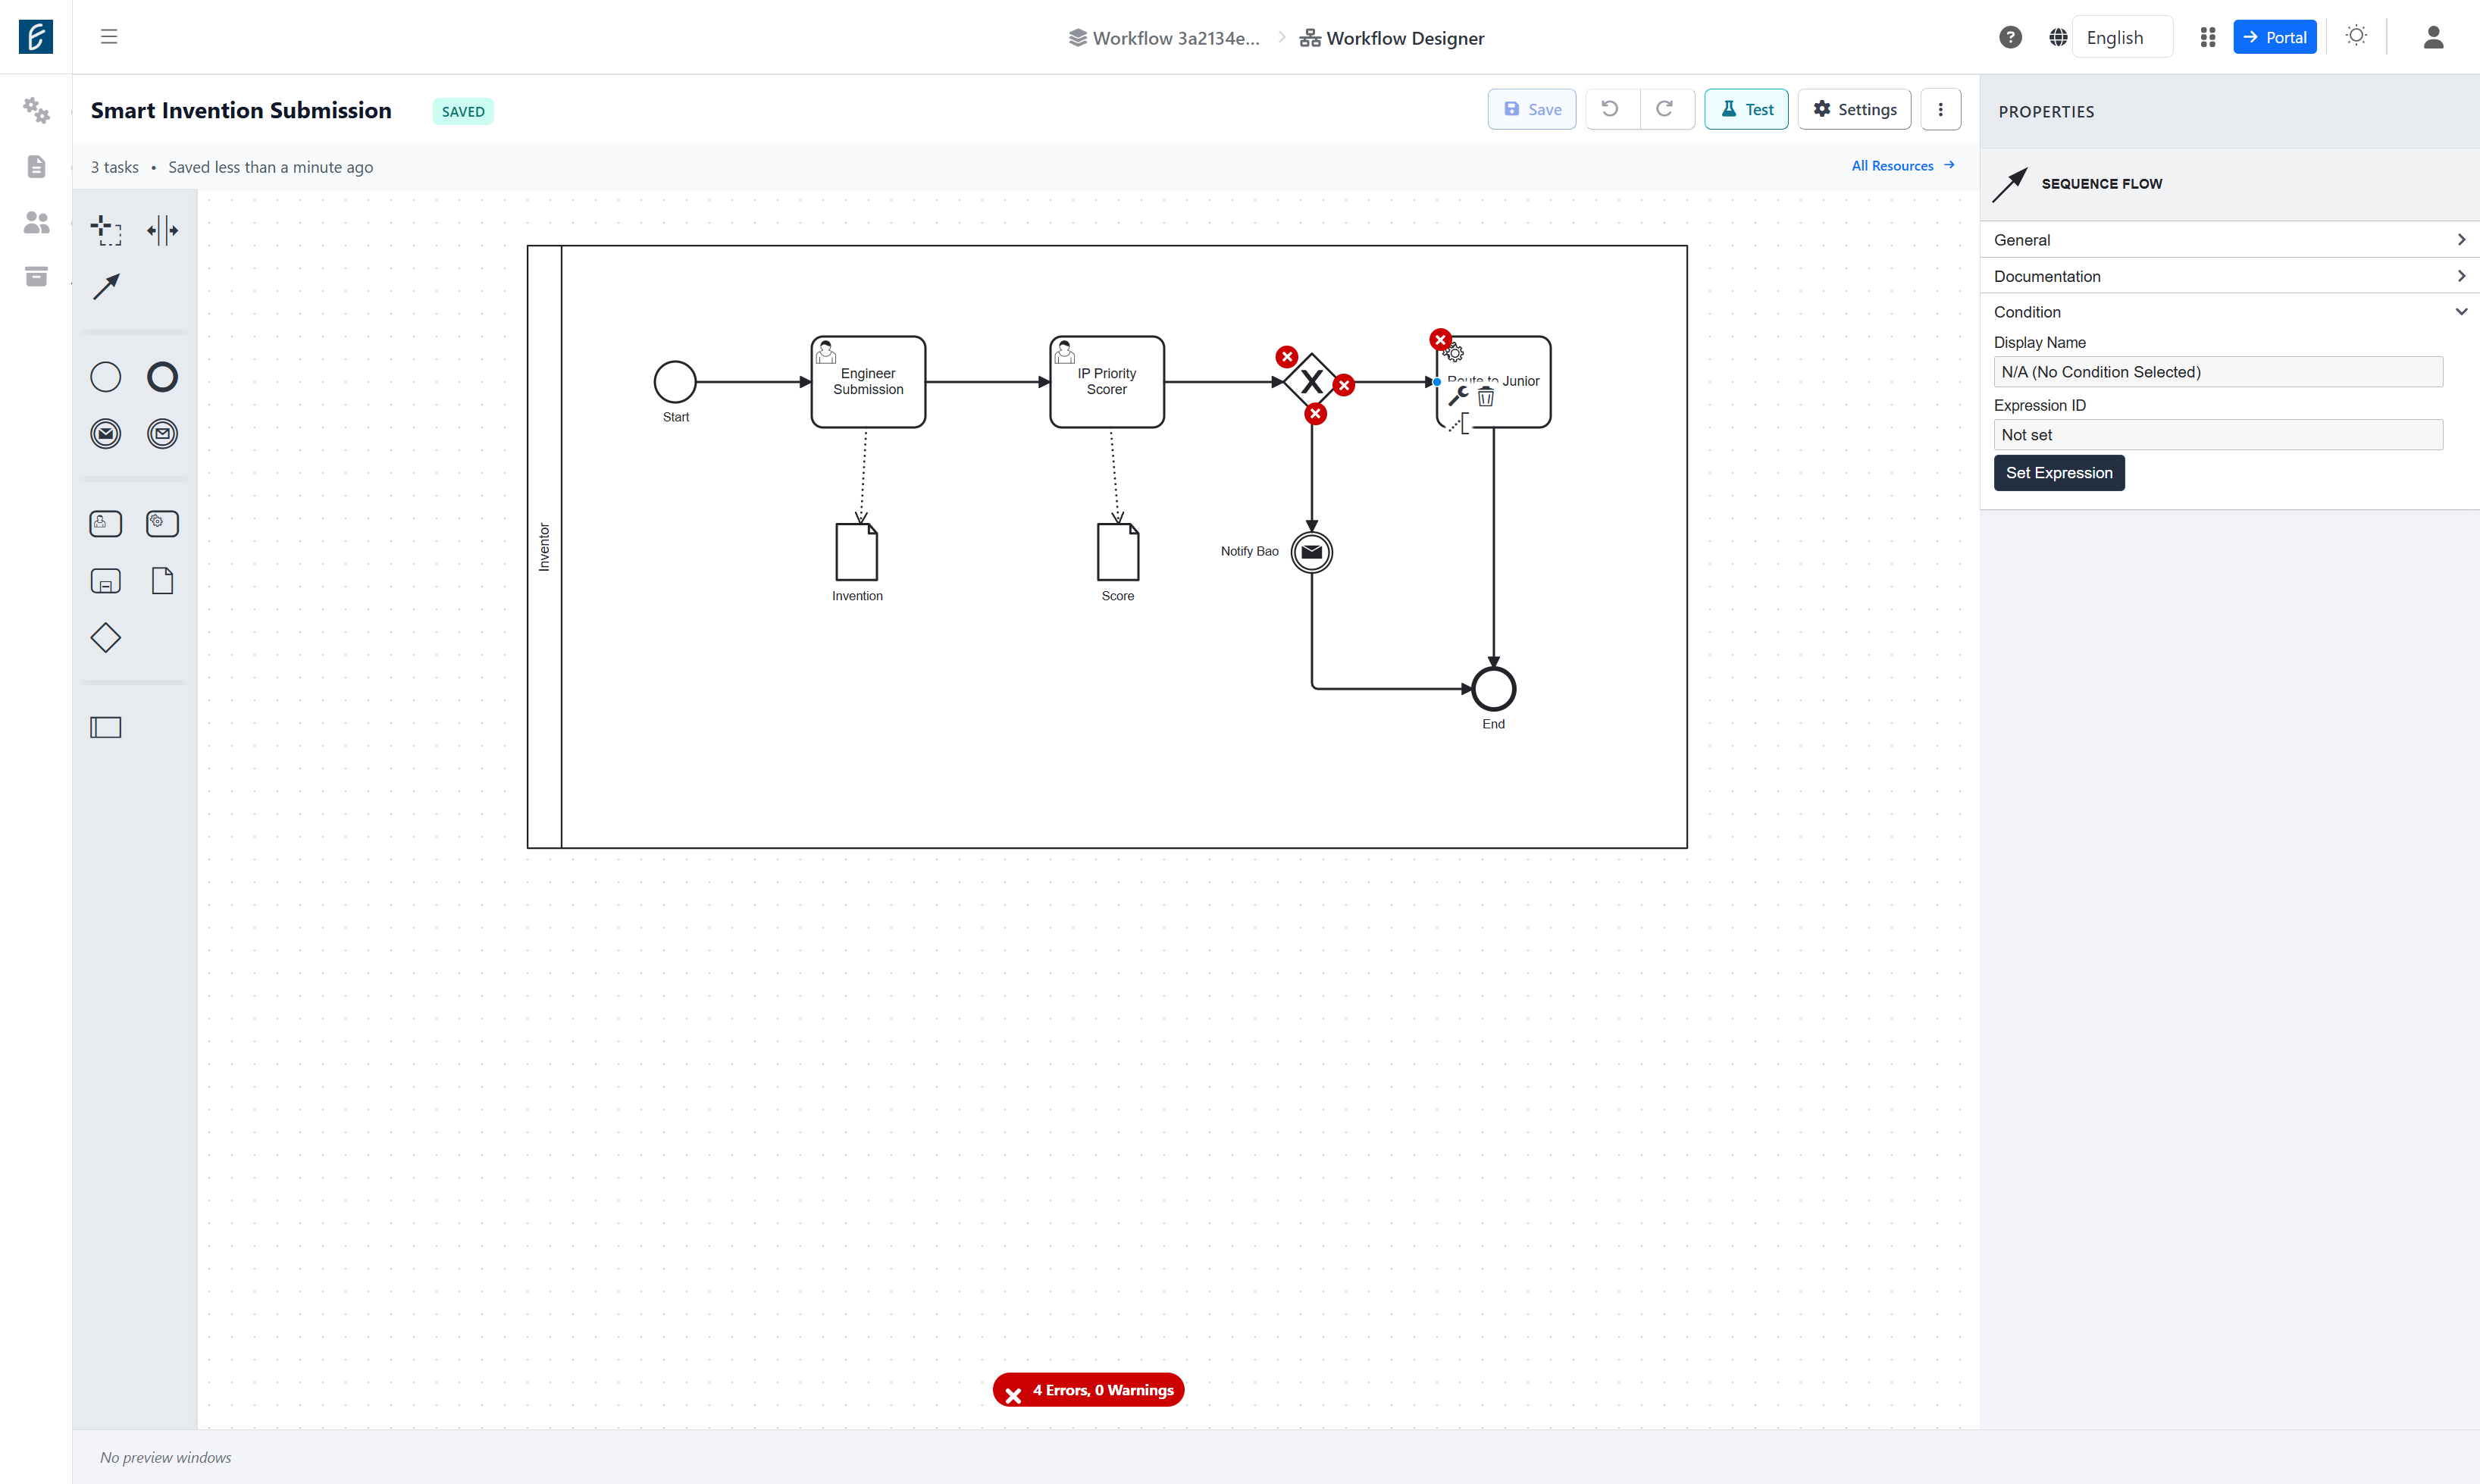Select the exclusive gateway diamond
2480x1484 pixels.
coord(1312,382)
